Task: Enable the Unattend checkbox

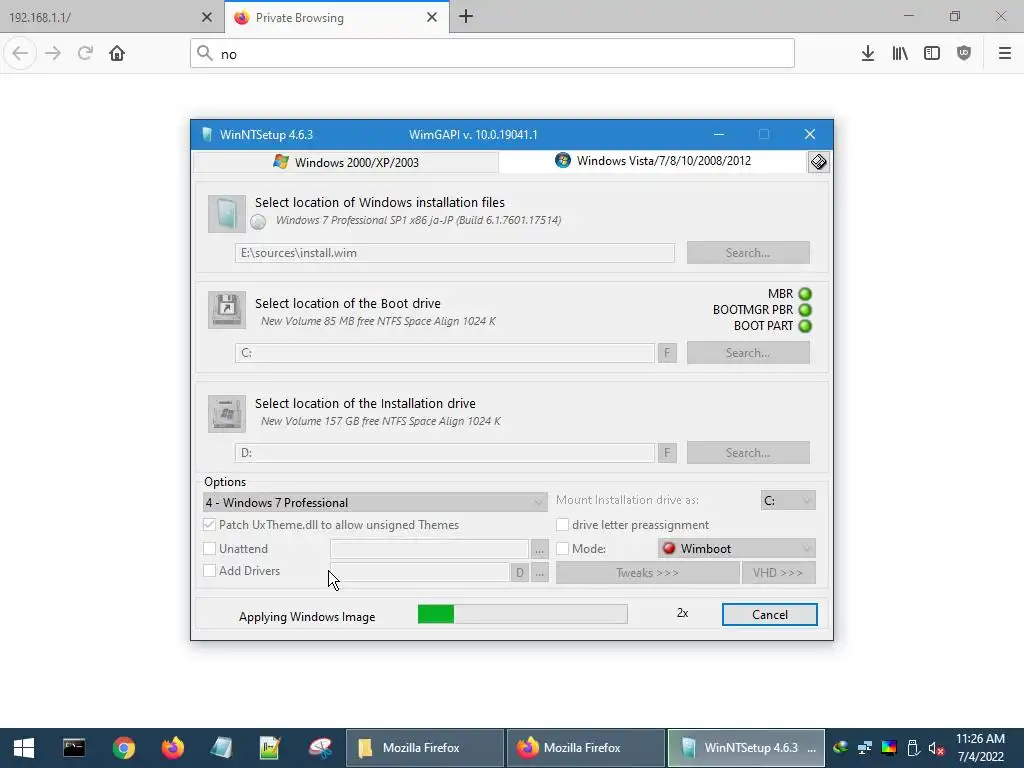Action: pos(209,549)
